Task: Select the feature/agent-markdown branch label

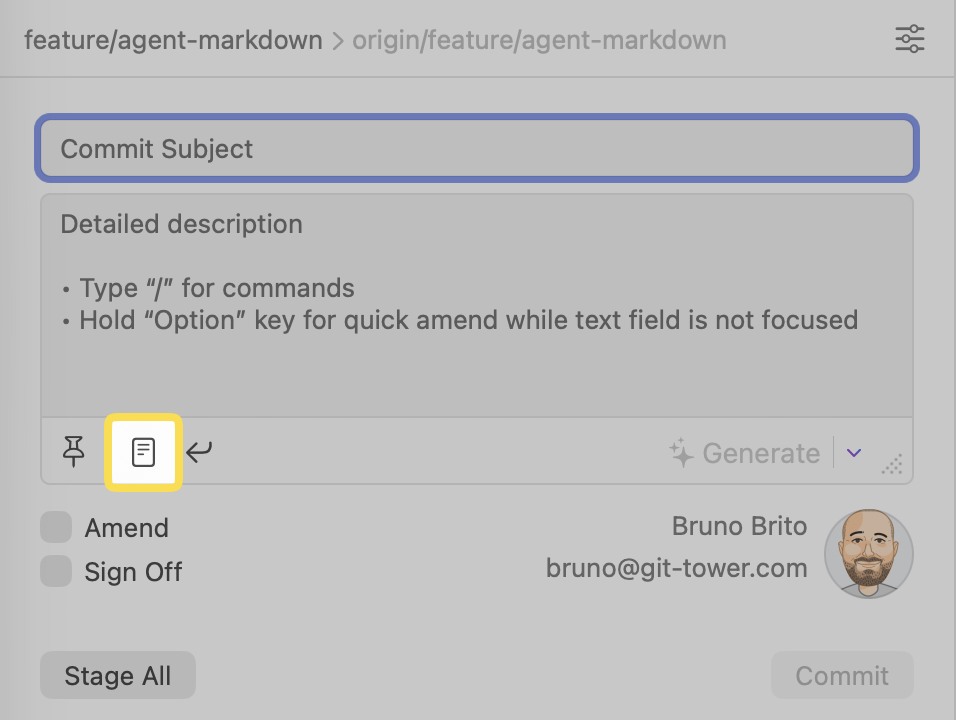Action: point(173,41)
